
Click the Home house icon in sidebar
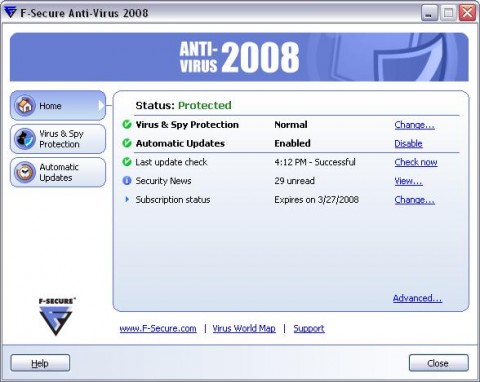coord(25,105)
